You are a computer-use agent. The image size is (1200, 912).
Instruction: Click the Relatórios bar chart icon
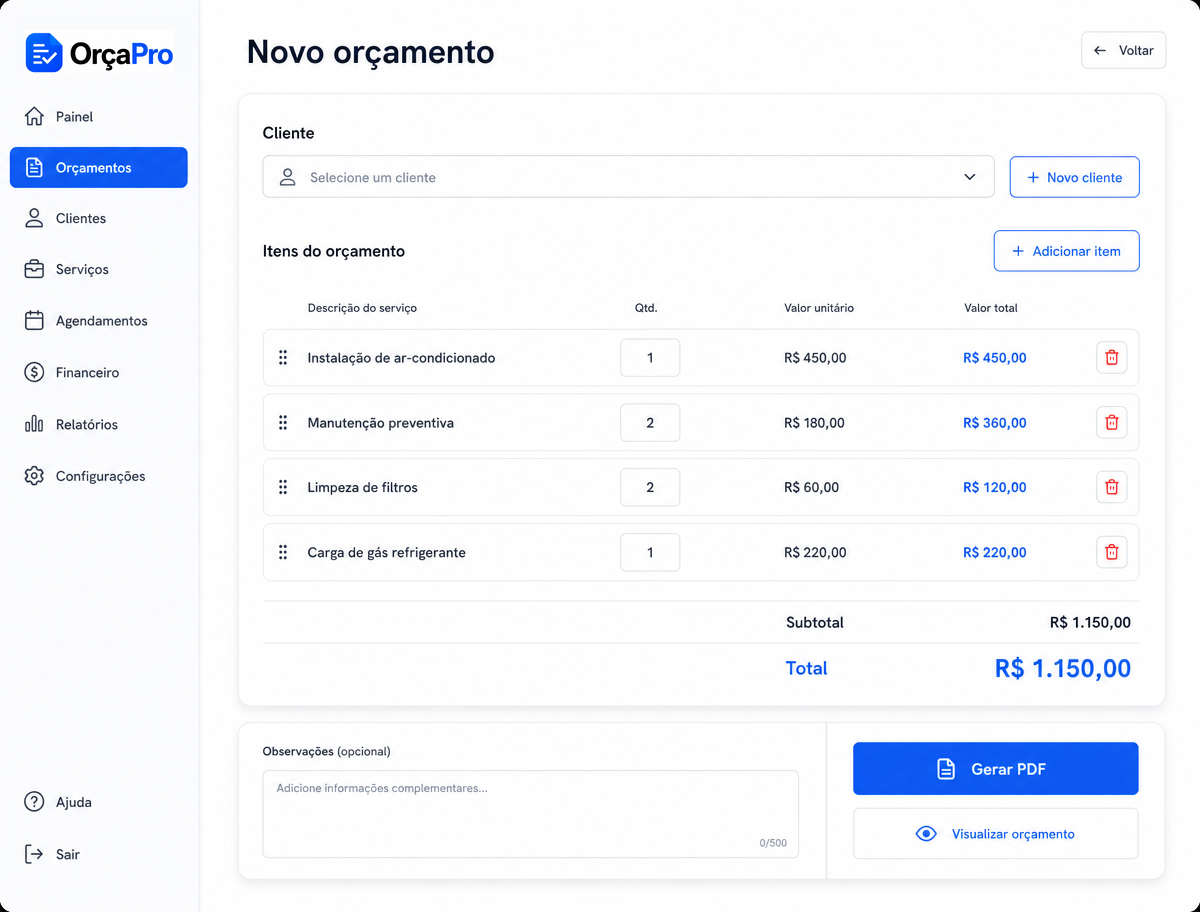(34, 424)
